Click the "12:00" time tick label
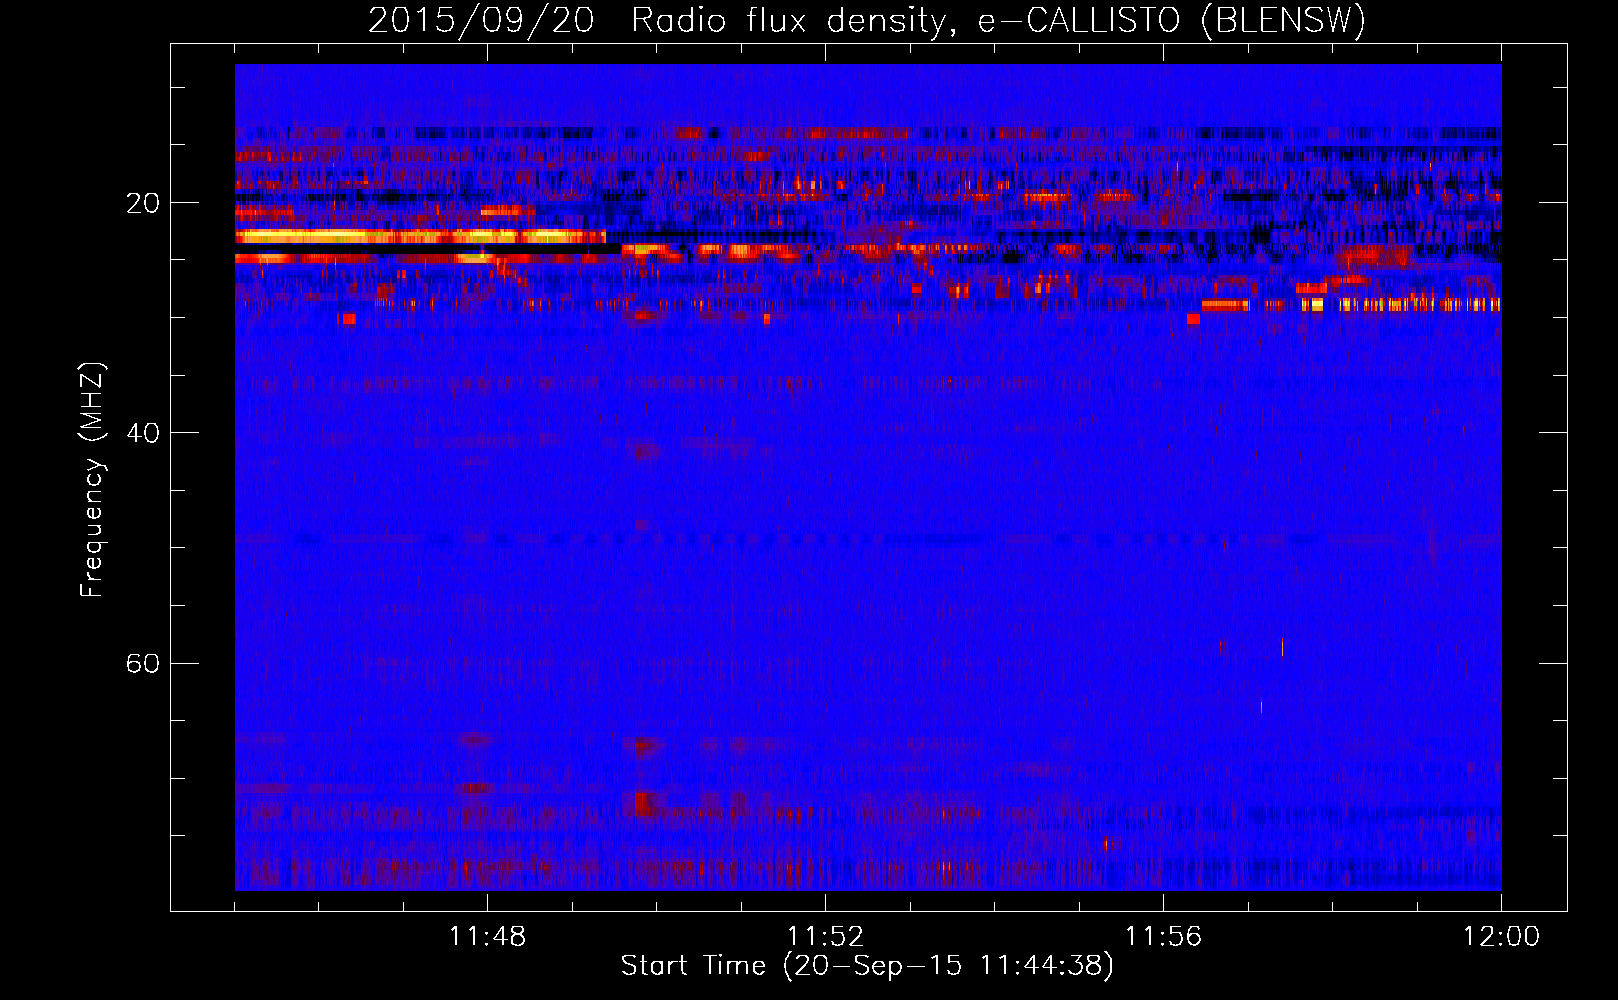This screenshot has height=1000, width=1618. [1501, 937]
